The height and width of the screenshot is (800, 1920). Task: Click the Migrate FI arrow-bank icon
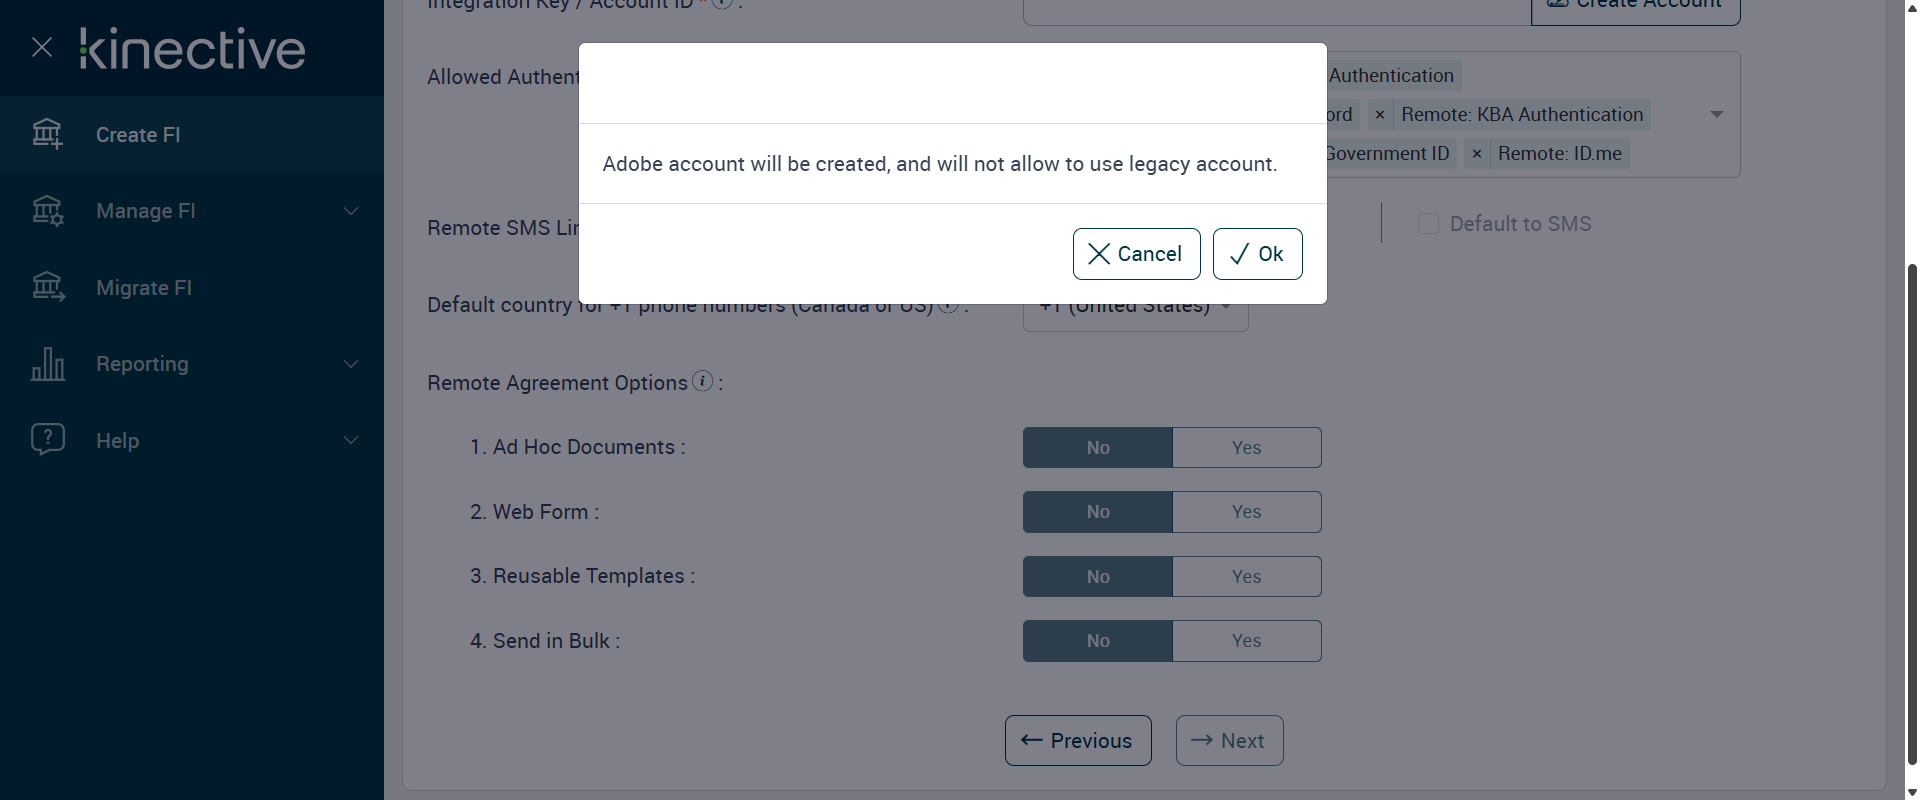click(x=47, y=288)
